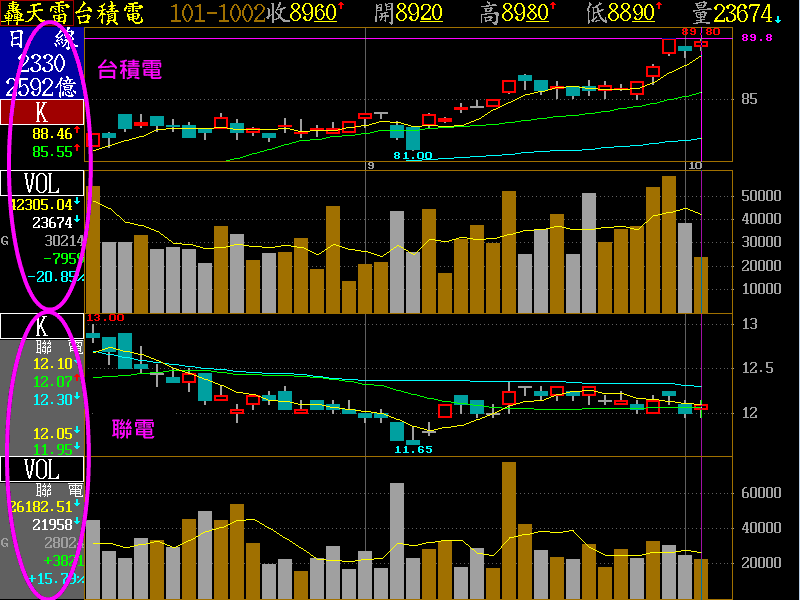Click the 81.00 low price marker
Viewport: 800px width, 600px height.
(412, 155)
